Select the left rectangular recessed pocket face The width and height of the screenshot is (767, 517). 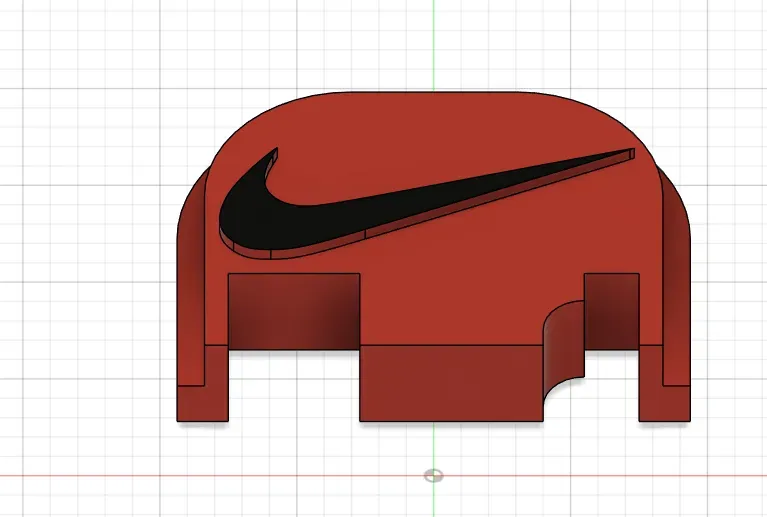tap(294, 311)
